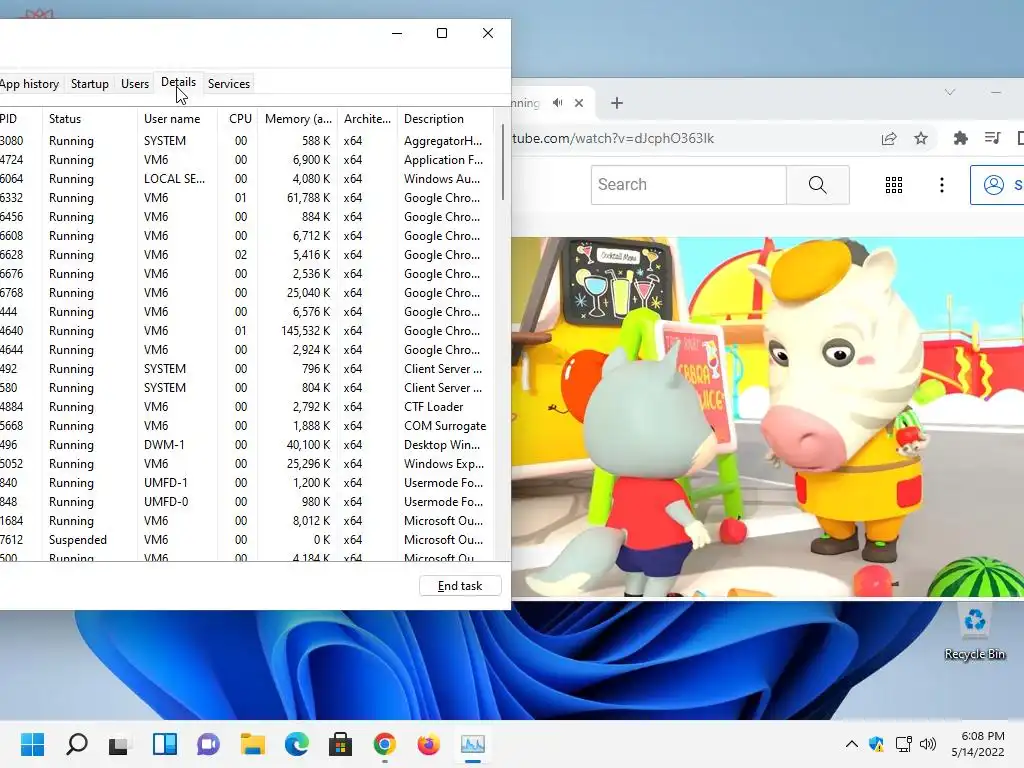1024x768 pixels.
Task: Open taskbar Search magnifier
Action: coord(76,744)
